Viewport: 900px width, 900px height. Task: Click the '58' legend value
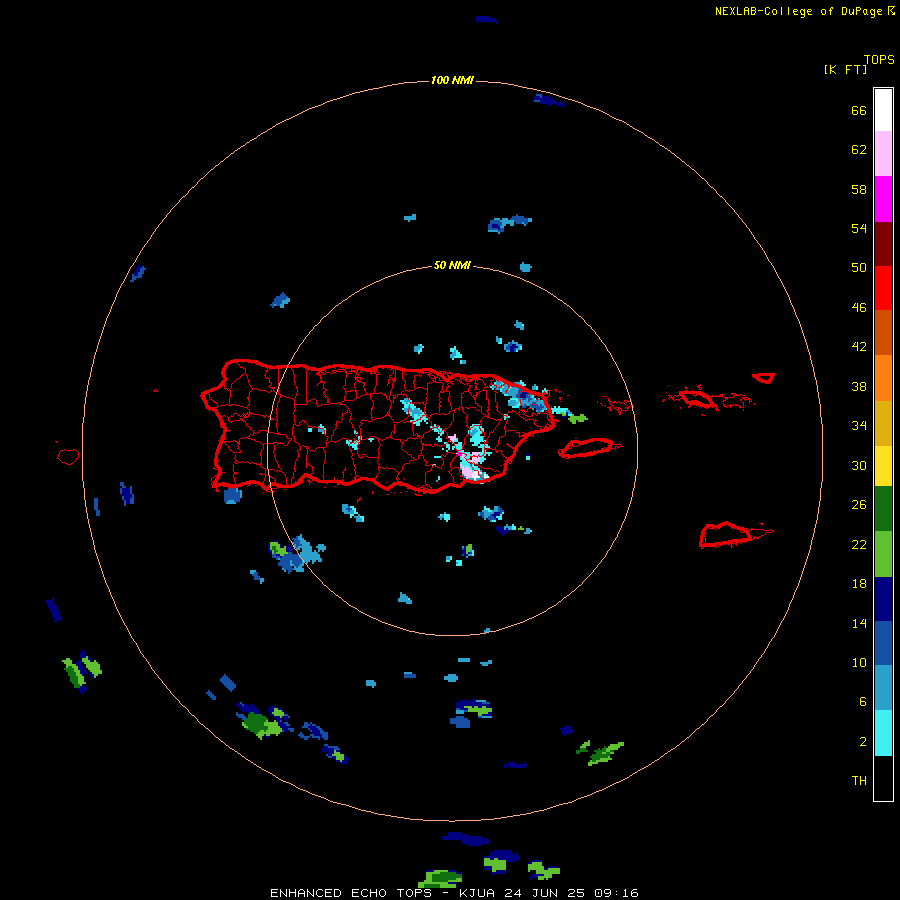tap(859, 189)
